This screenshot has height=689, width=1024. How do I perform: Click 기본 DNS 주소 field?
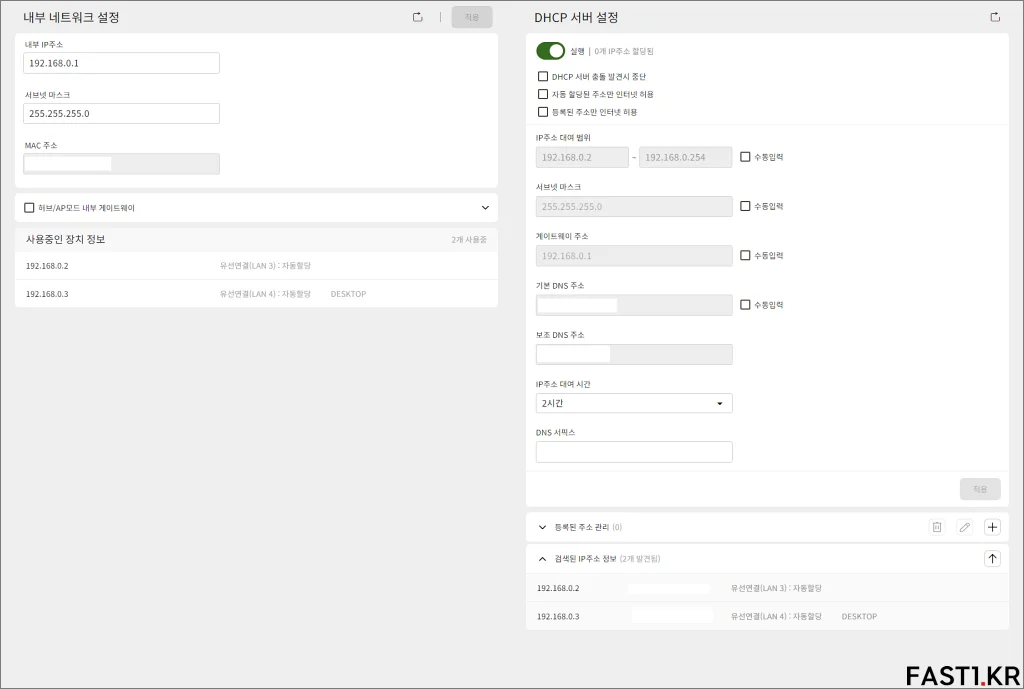tap(634, 305)
